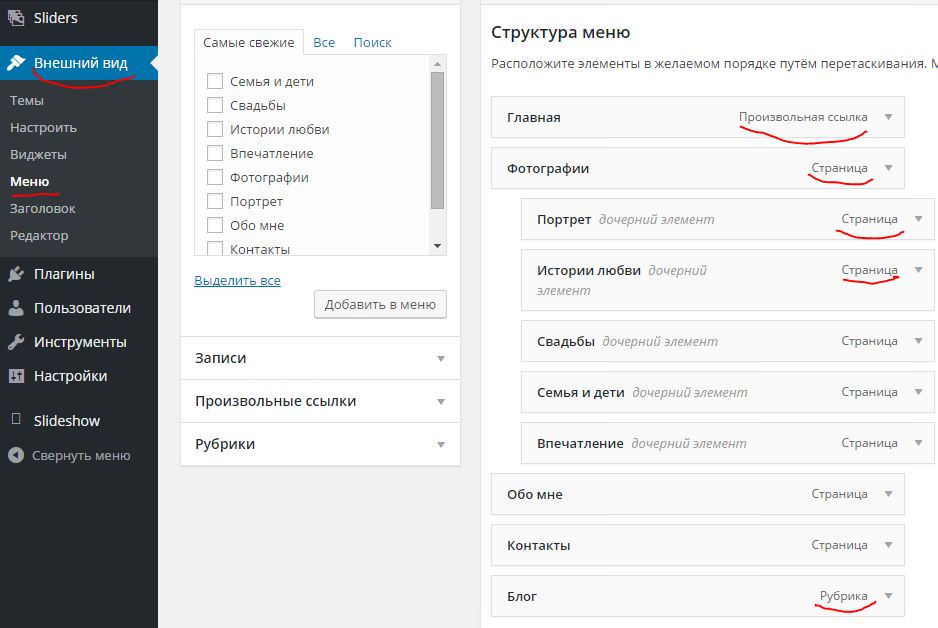Click the pages list scrollbar thumb
The image size is (938, 628).
(437, 141)
